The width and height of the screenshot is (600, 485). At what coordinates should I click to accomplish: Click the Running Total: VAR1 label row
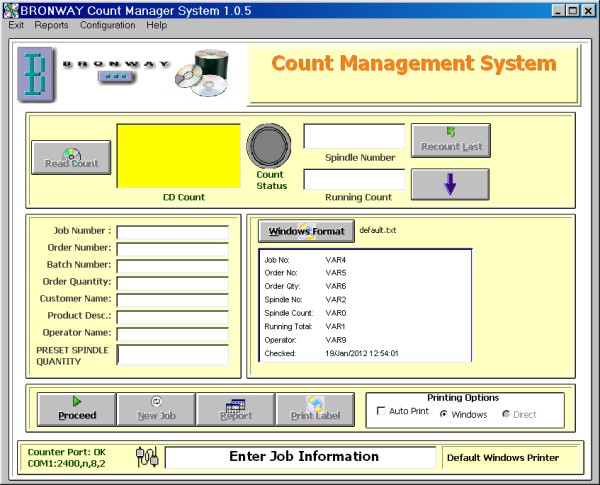coord(305,327)
